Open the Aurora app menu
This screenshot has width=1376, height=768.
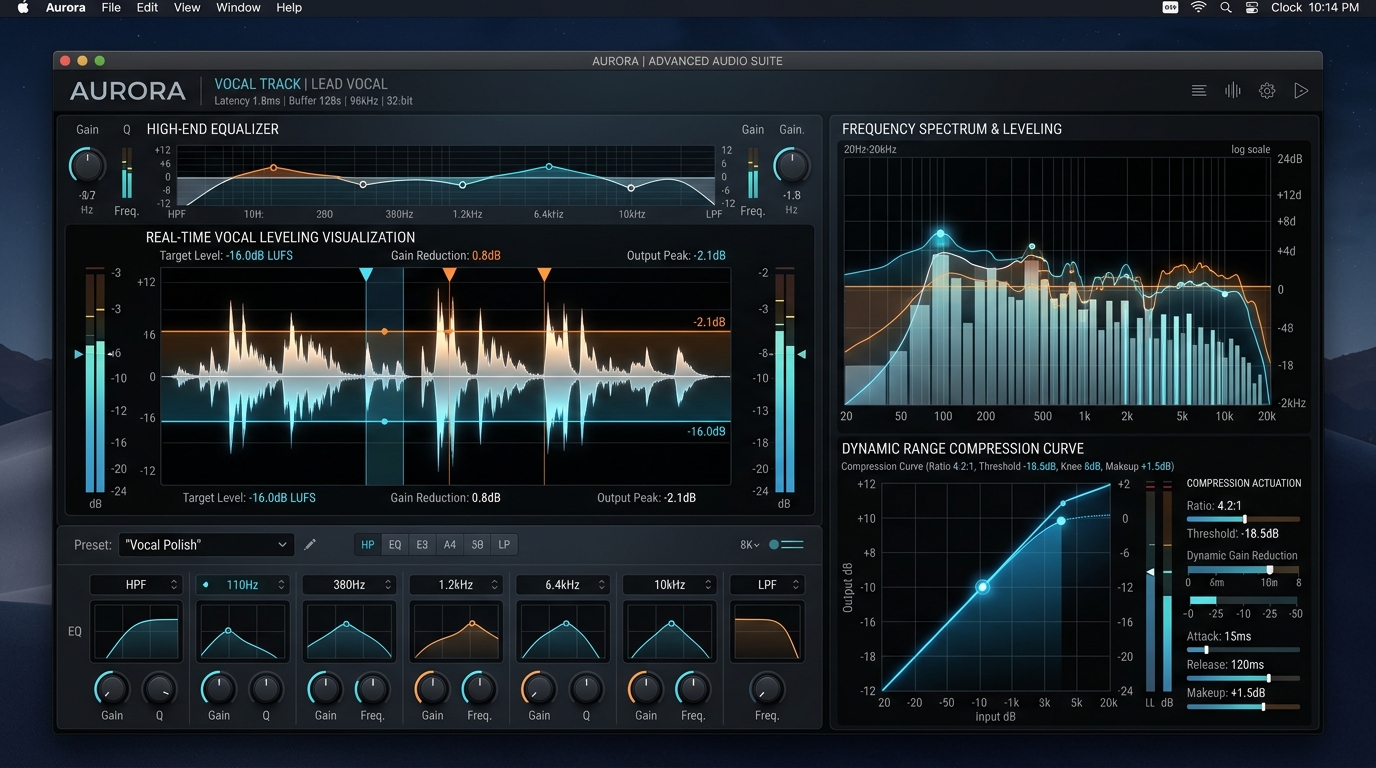65,7
